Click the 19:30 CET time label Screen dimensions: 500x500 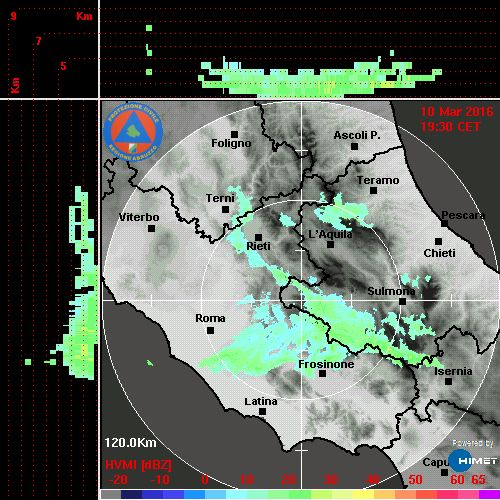[450, 127]
